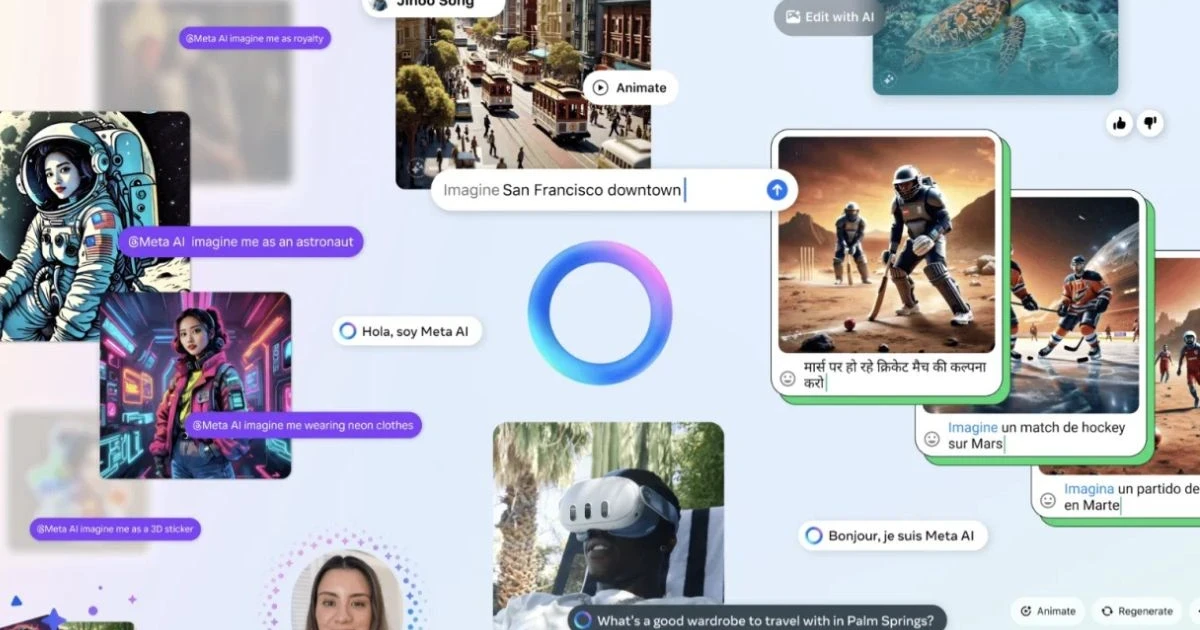
Task: Open the man wearing VR headset image
Action: coord(608,526)
